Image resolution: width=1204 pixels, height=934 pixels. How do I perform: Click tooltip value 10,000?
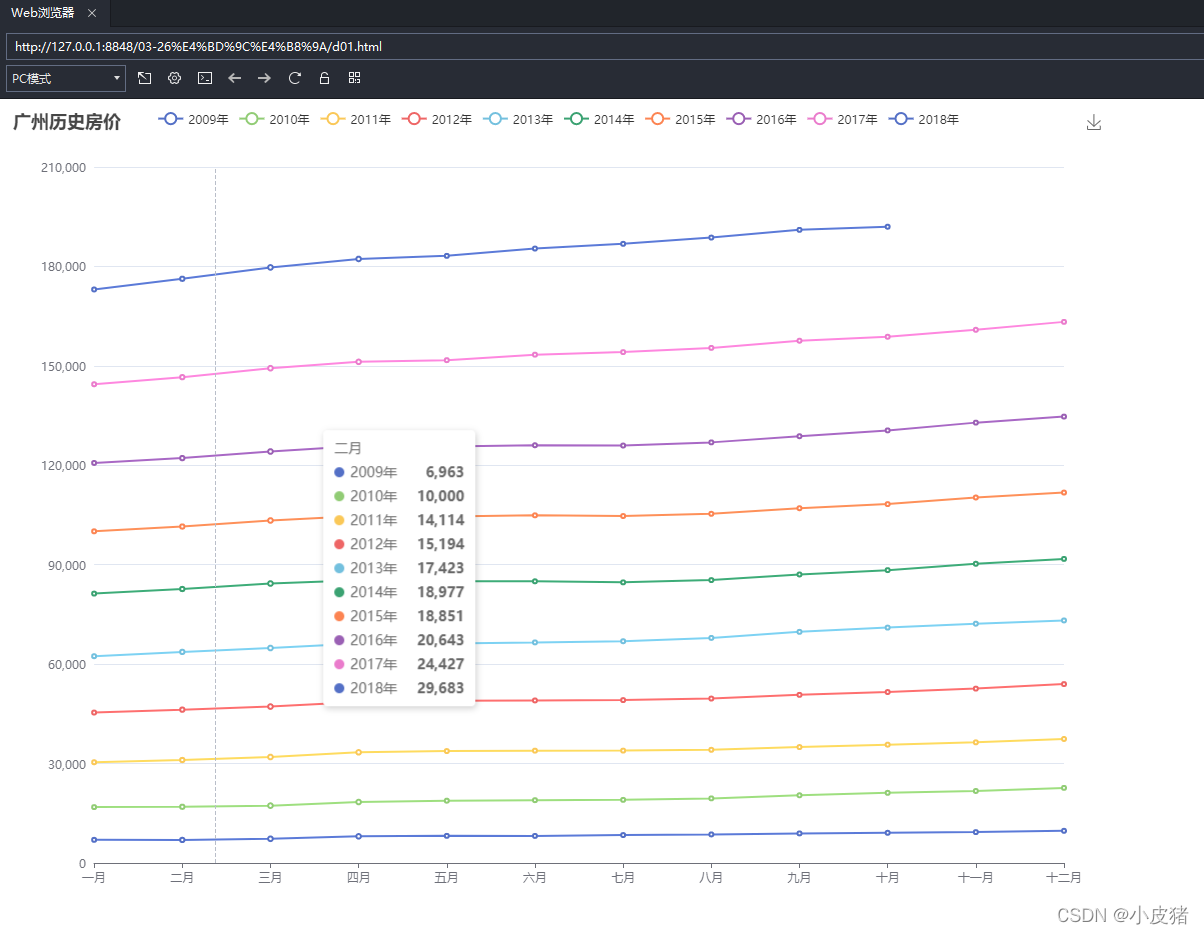pos(441,496)
